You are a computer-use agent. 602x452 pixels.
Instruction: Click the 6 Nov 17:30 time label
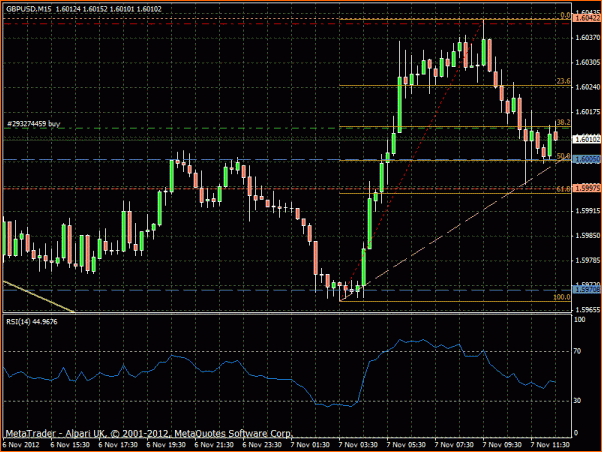click(x=118, y=445)
